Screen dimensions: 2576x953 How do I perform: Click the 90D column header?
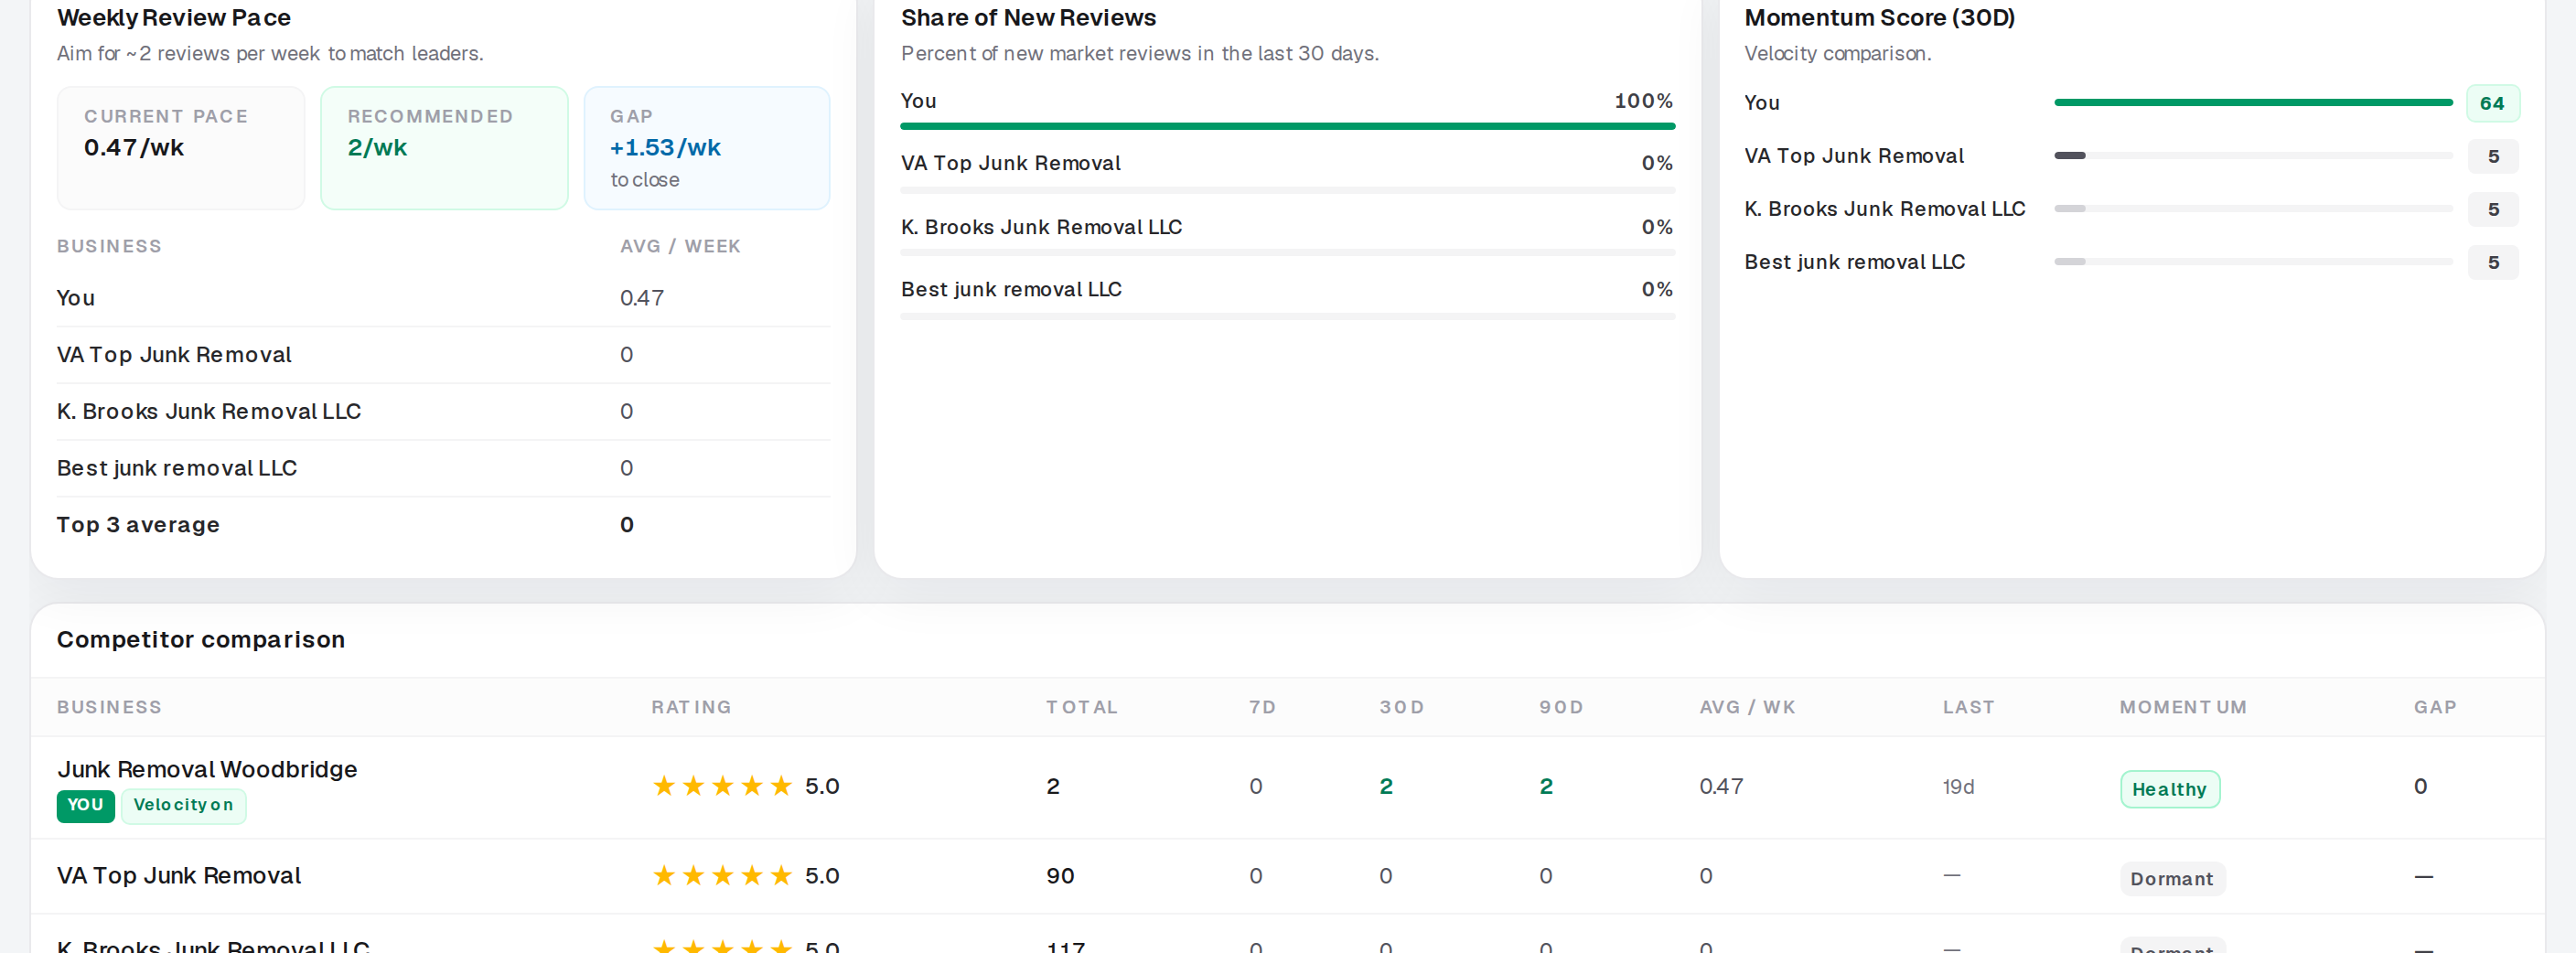(x=1562, y=707)
